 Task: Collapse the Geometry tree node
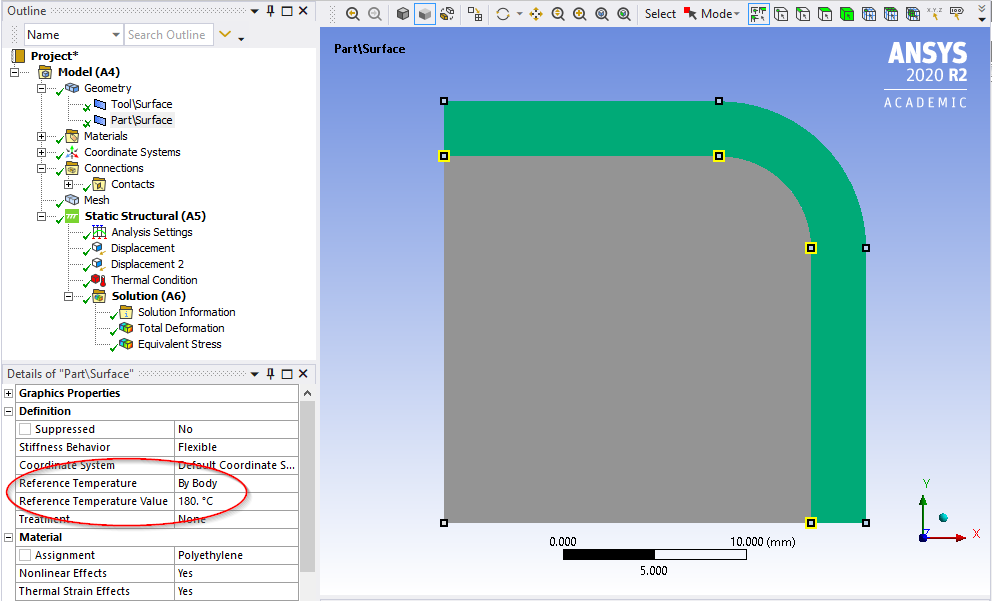(41, 88)
